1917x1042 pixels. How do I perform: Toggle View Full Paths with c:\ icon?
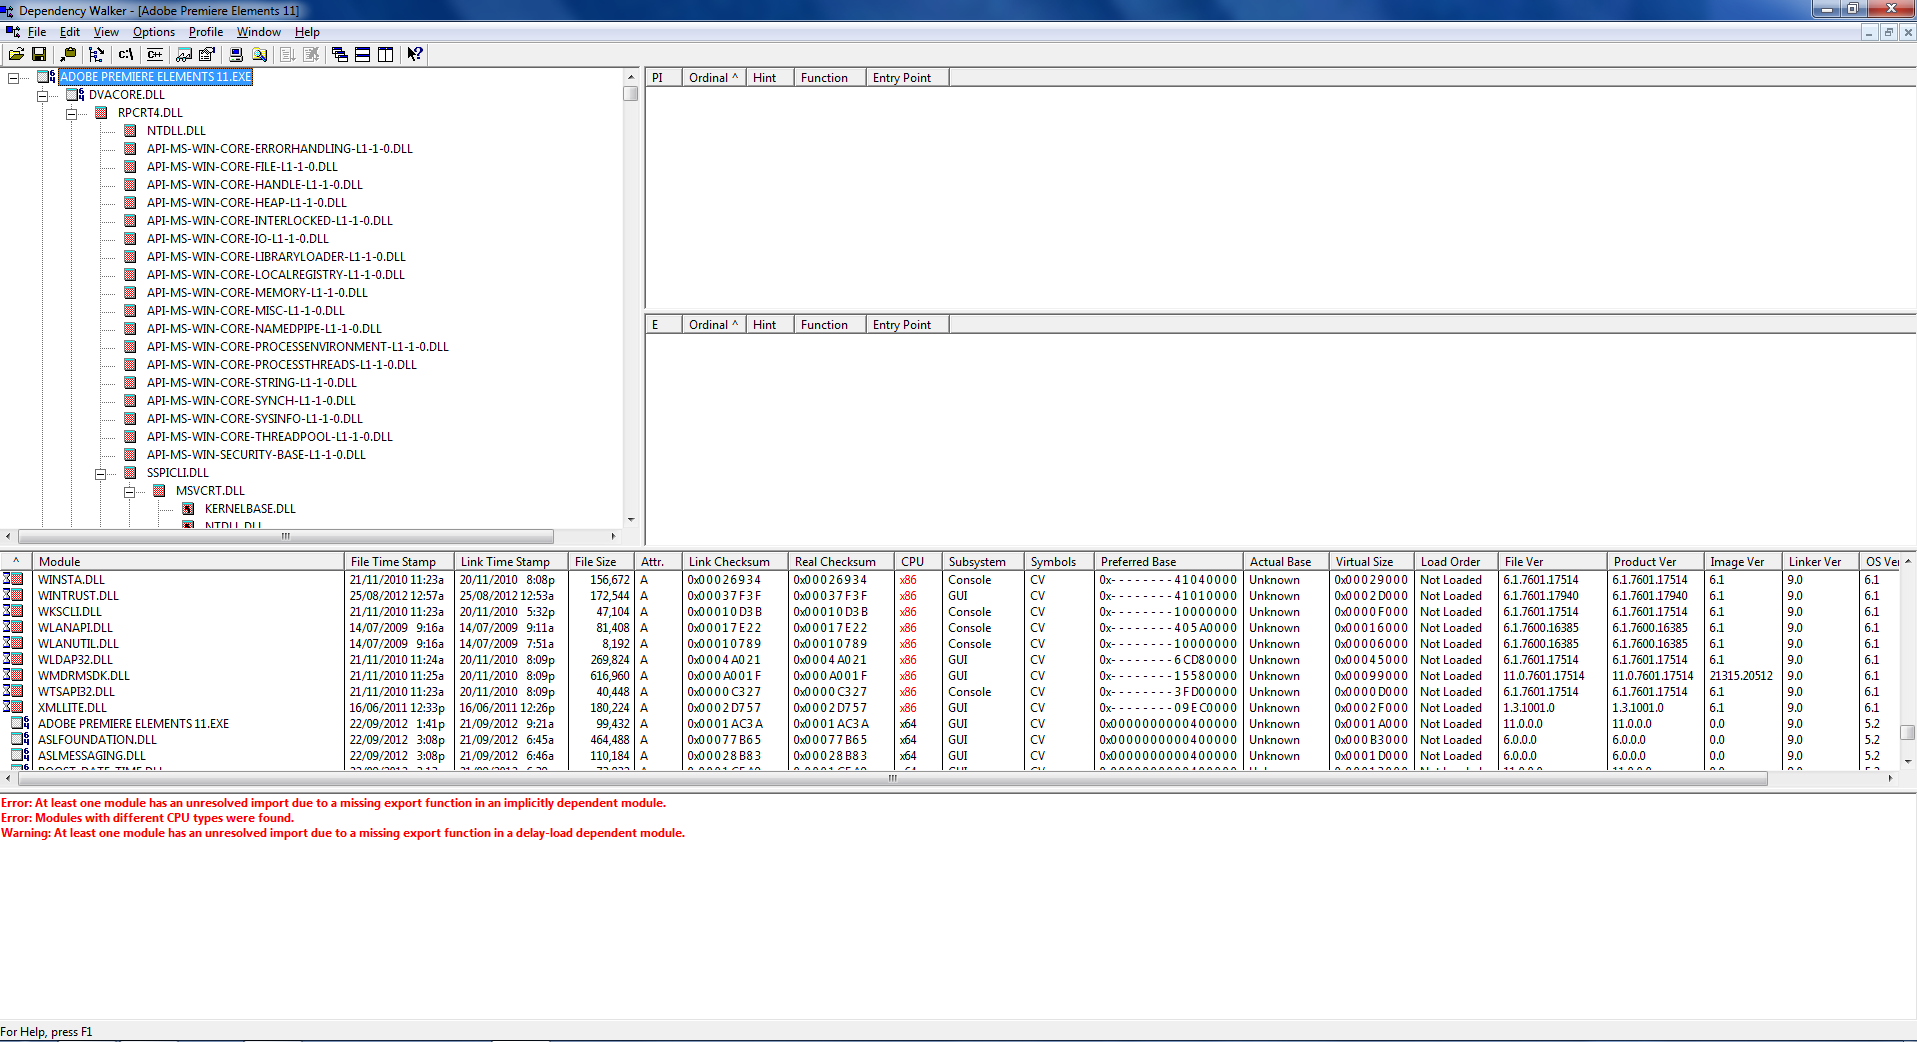click(x=126, y=55)
